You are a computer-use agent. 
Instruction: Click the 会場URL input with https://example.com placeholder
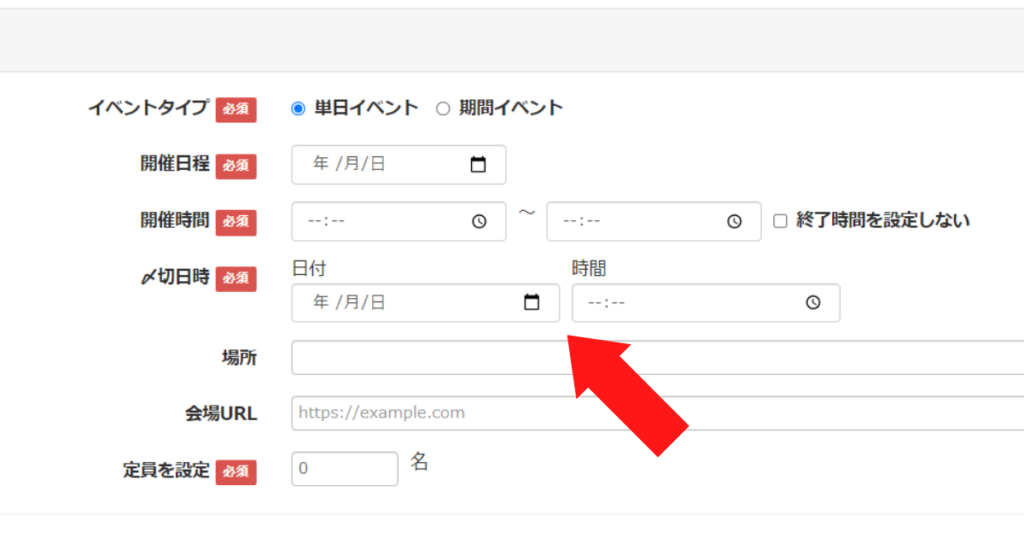tap(658, 413)
